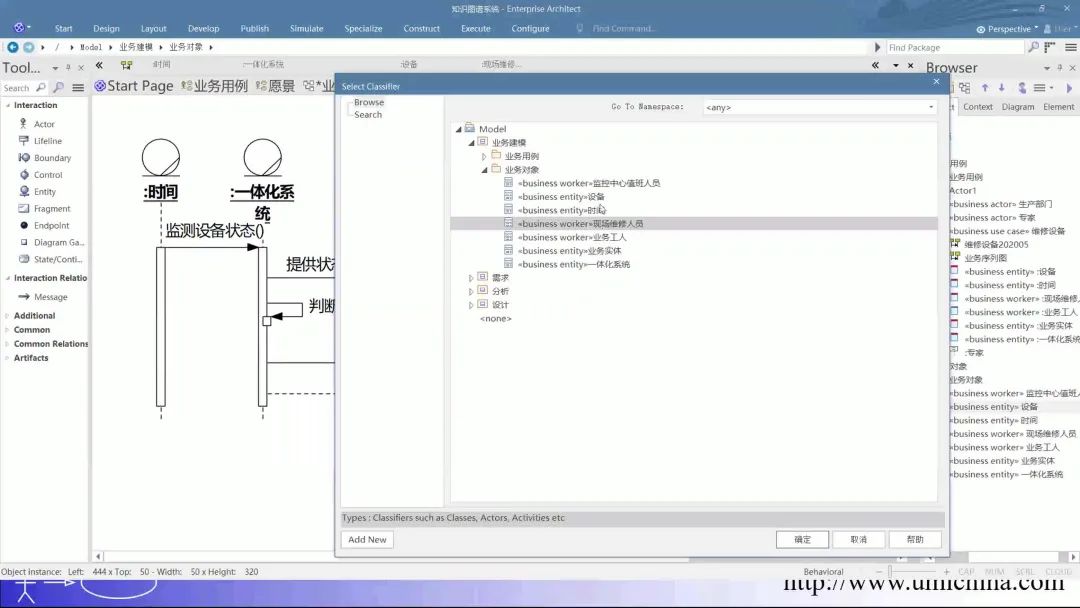Click the Browser new diagram structure icon
1080x608 pixels.
tap(964, 87)
